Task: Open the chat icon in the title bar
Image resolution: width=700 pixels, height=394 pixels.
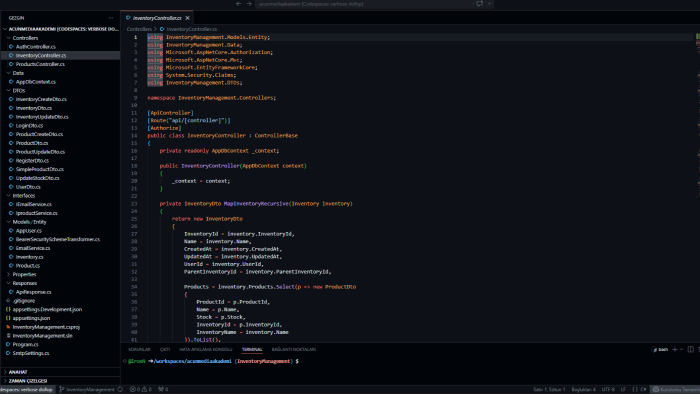Action: click(x=479, y=4)
